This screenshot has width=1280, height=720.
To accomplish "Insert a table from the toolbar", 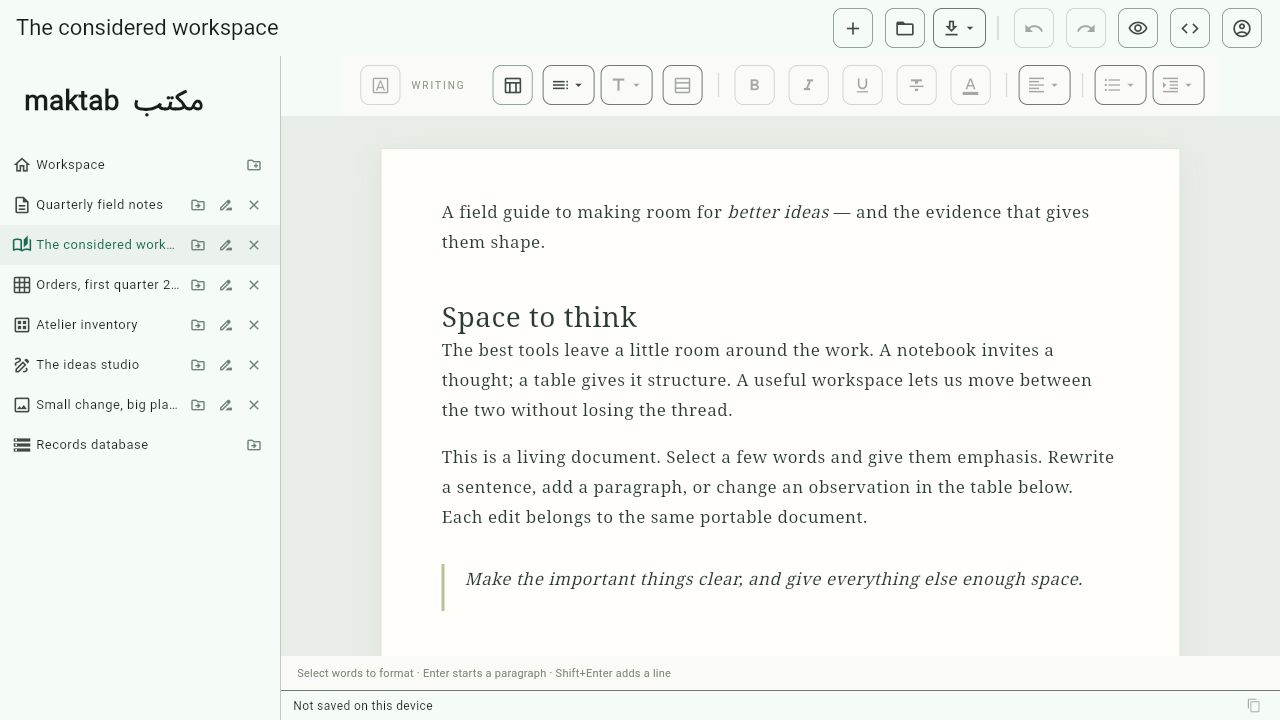I will (512, 85).
